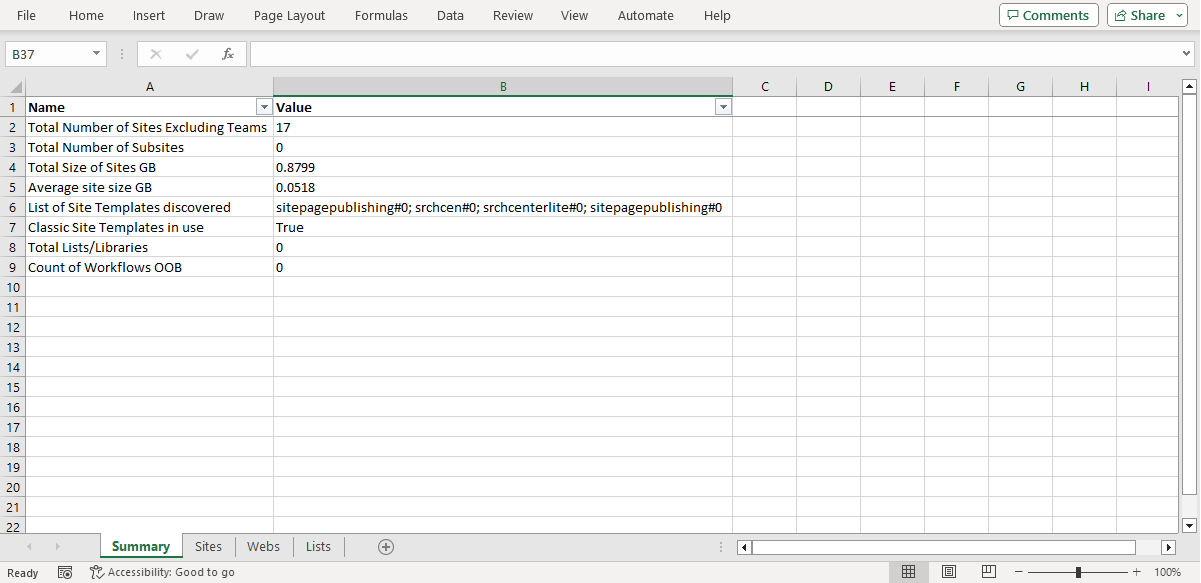Switch to Page Break Preview icon

click(x=988, y=572)
